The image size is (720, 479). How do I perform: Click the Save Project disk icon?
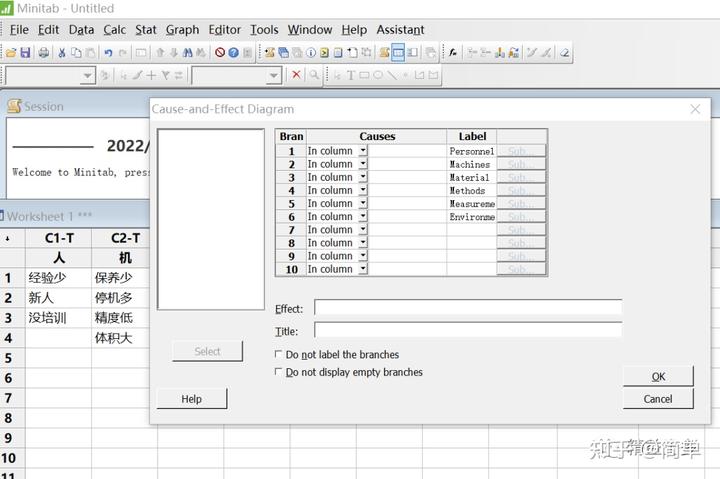[25, 53]
